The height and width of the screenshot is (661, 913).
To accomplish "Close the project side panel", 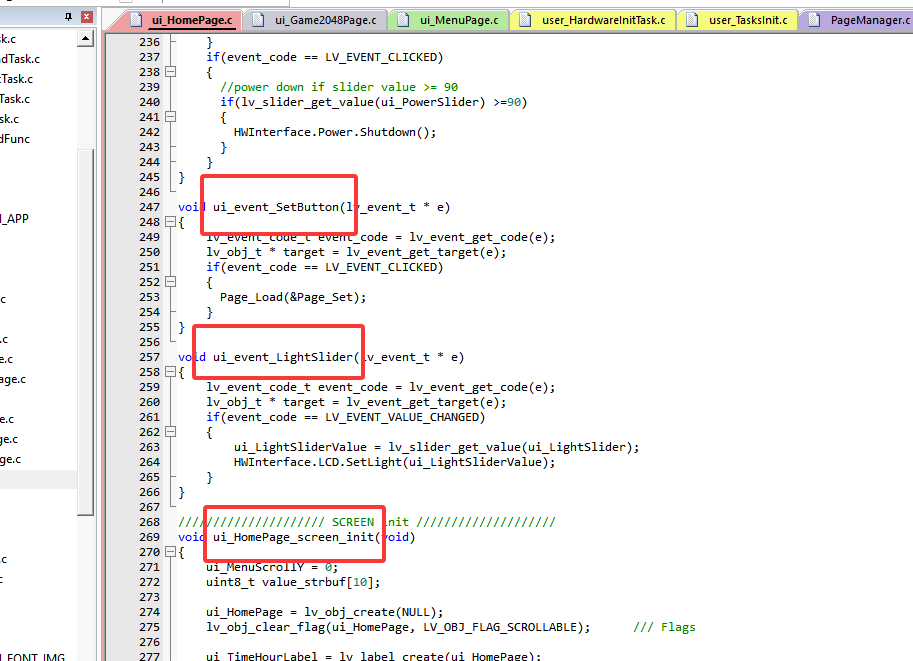I will tap(86, 16).
